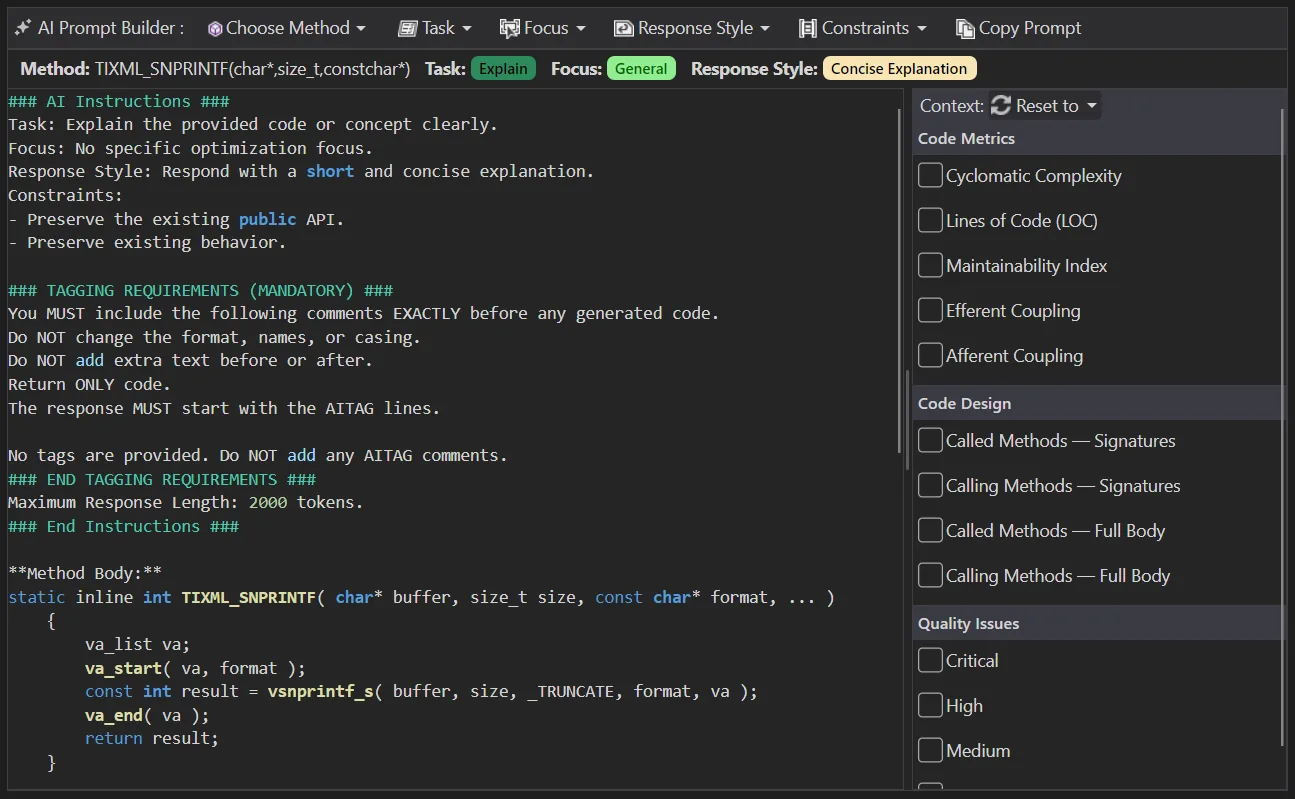
Task: Open the Constraints menu
Action: click(863, 28)
